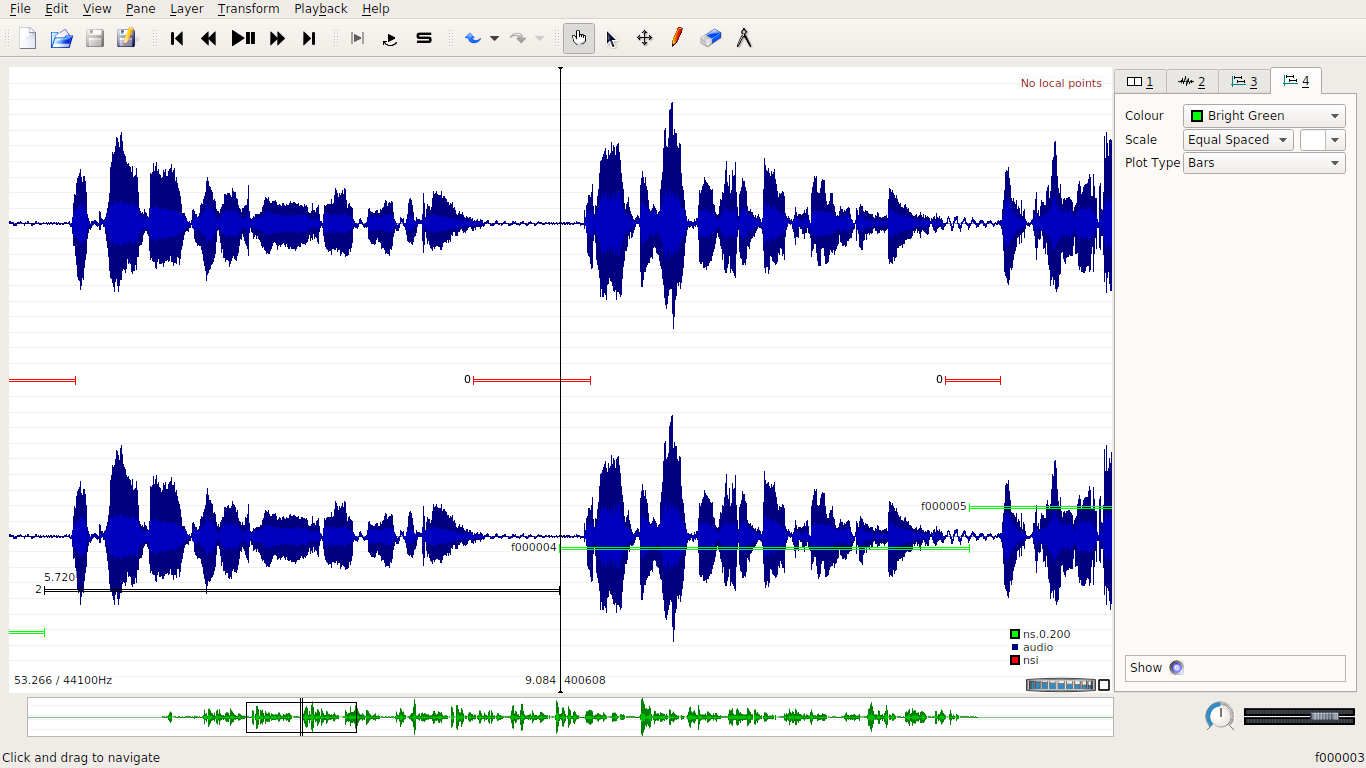The width and height of the screenshot is (1366, 768).
Task: Select the Measure tool
Action: pos(744,38)
